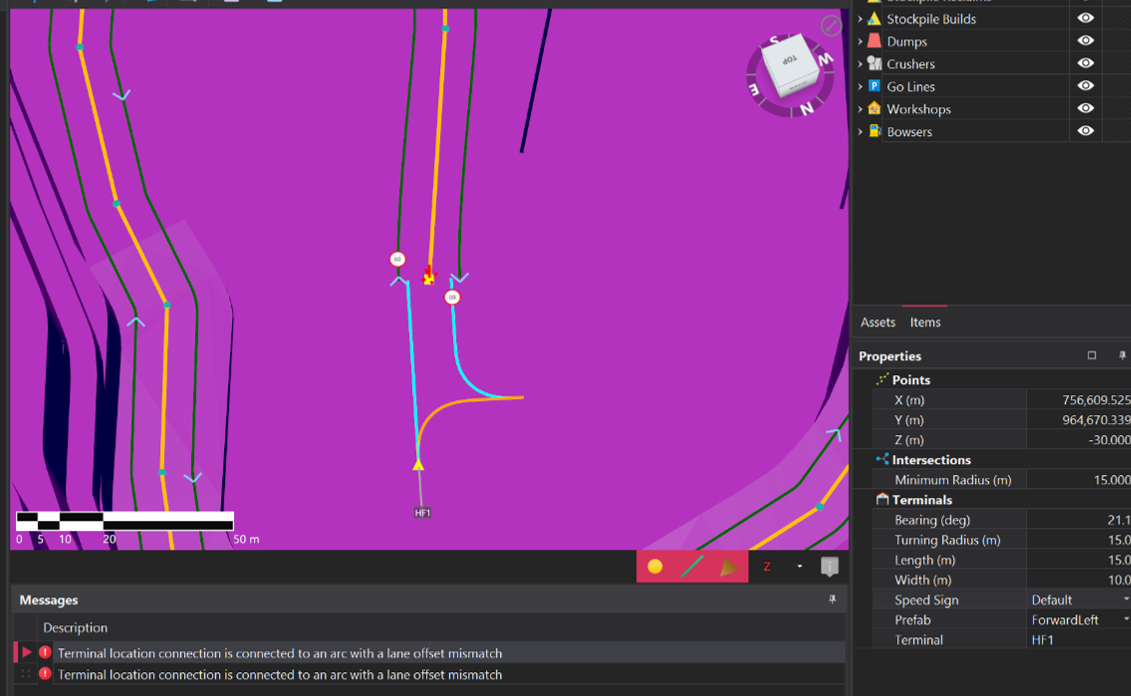Click the Workshops house icon
The height and width of the screenshot is (696, 1131).
874,109
